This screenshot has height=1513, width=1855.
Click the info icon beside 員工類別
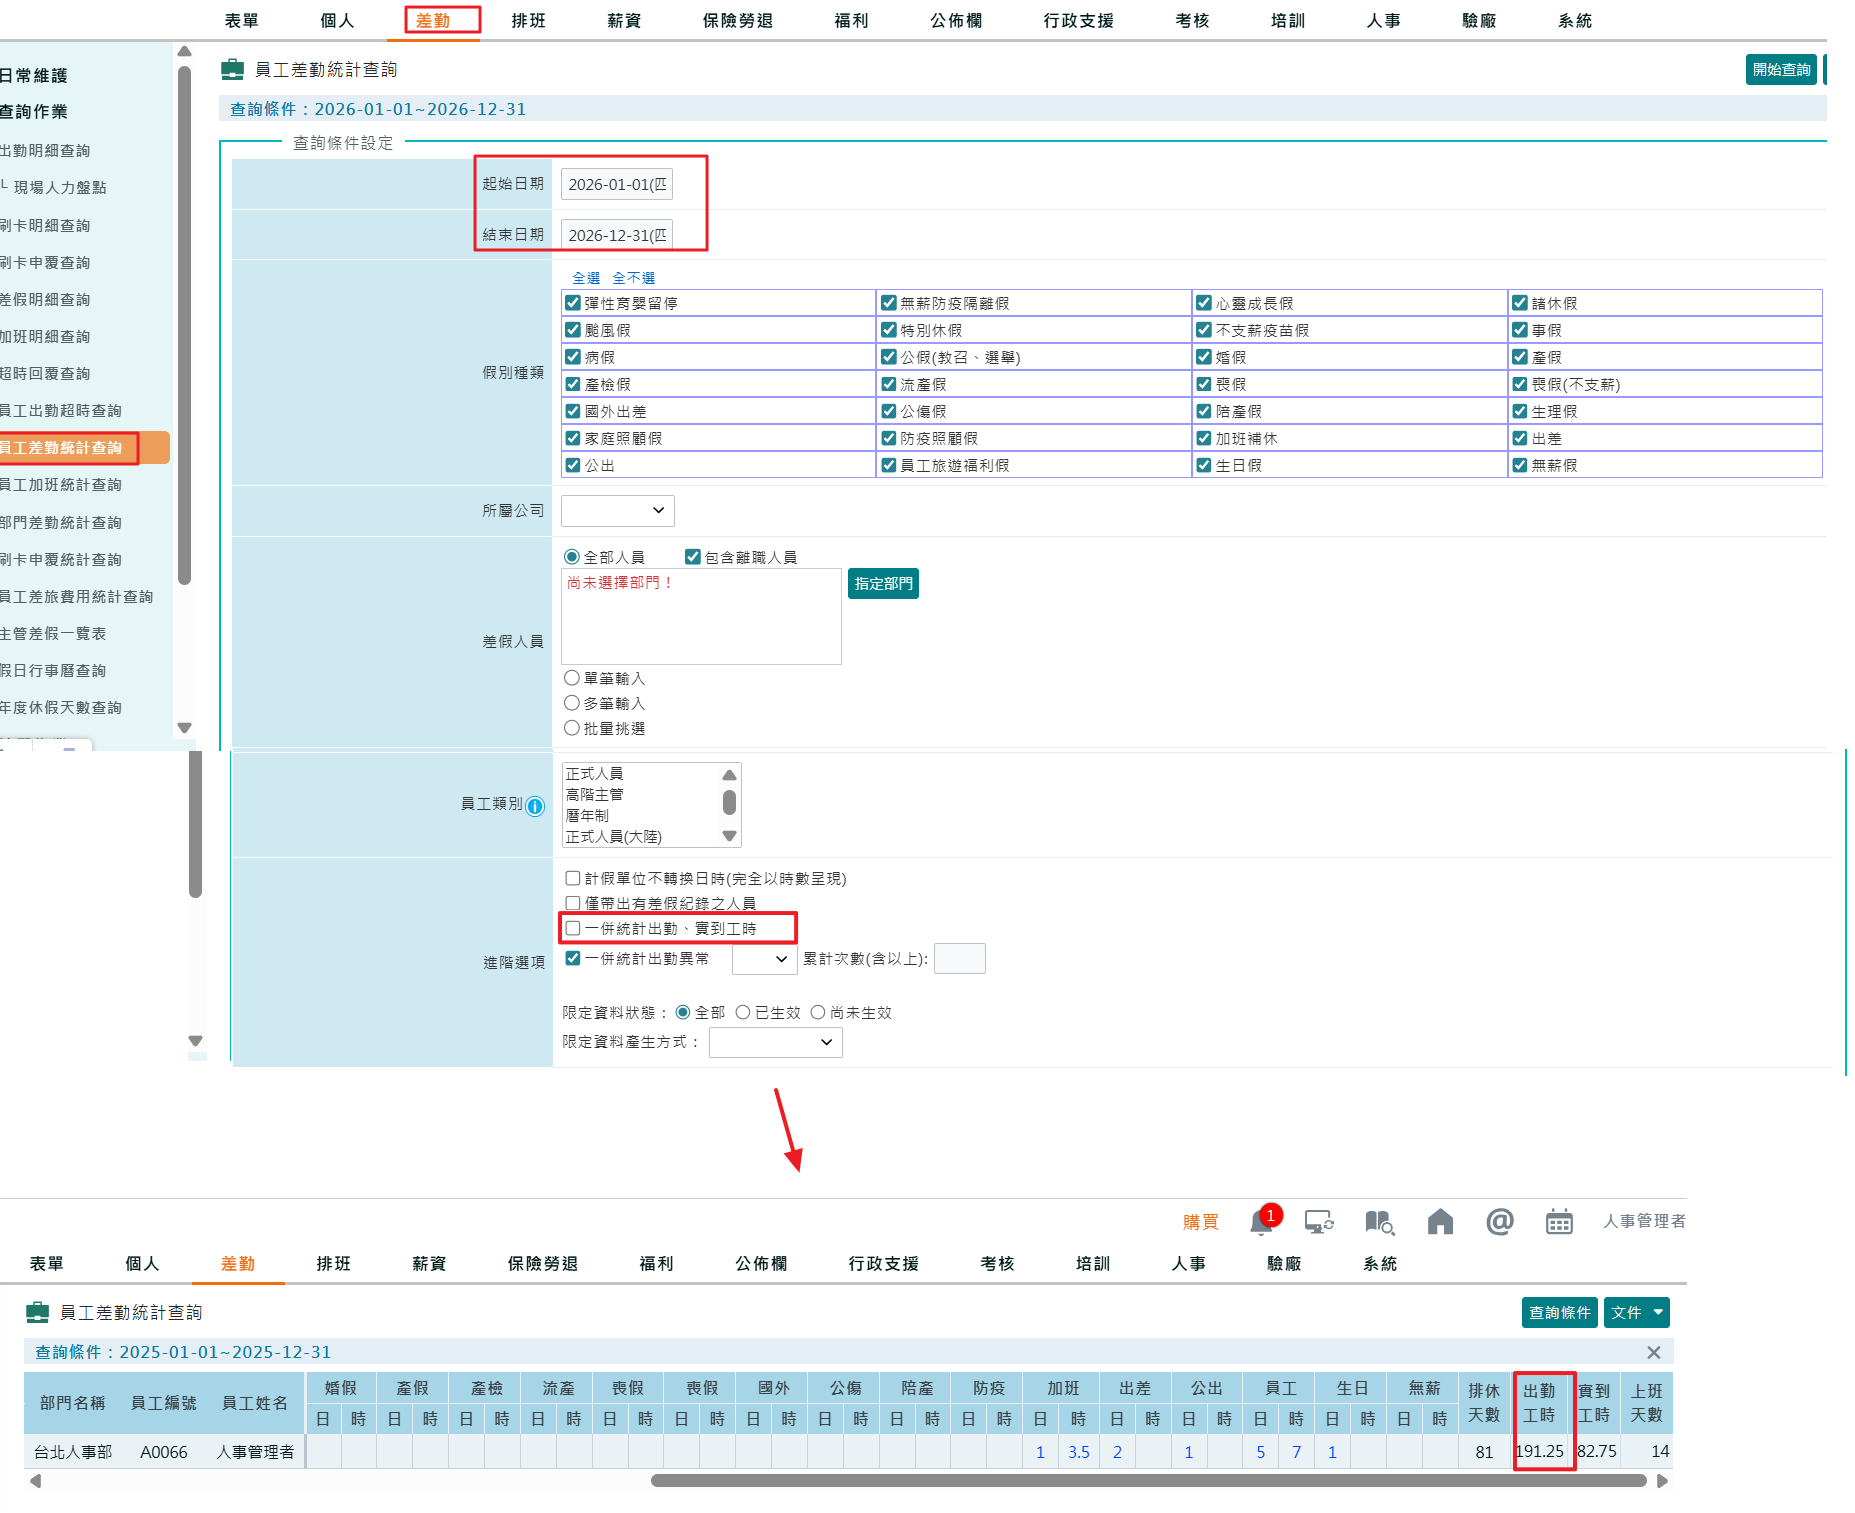[536, 806]
